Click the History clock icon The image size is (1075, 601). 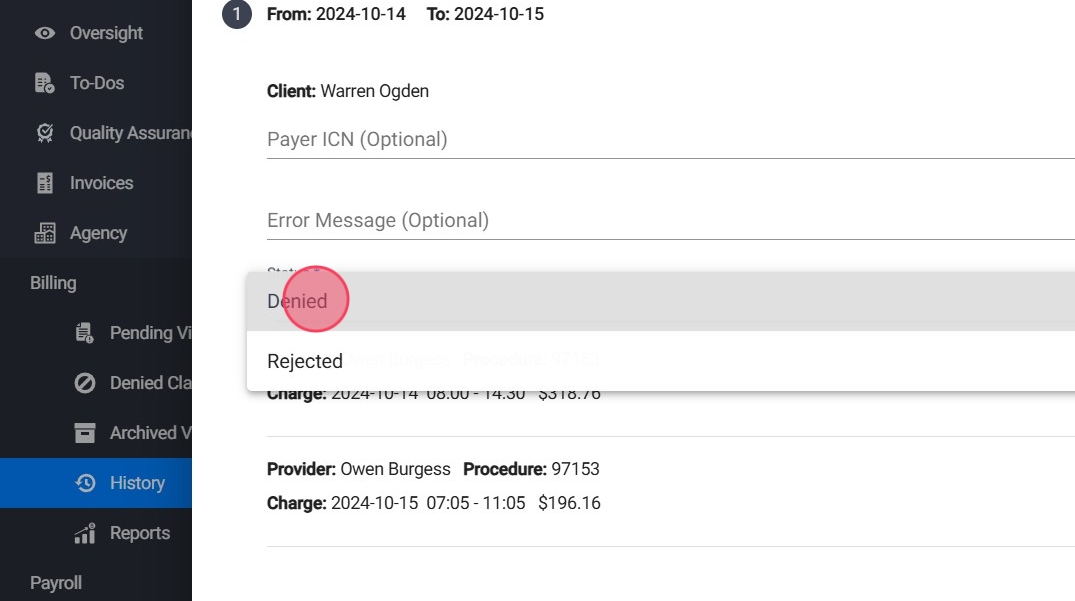coord(85,483)
